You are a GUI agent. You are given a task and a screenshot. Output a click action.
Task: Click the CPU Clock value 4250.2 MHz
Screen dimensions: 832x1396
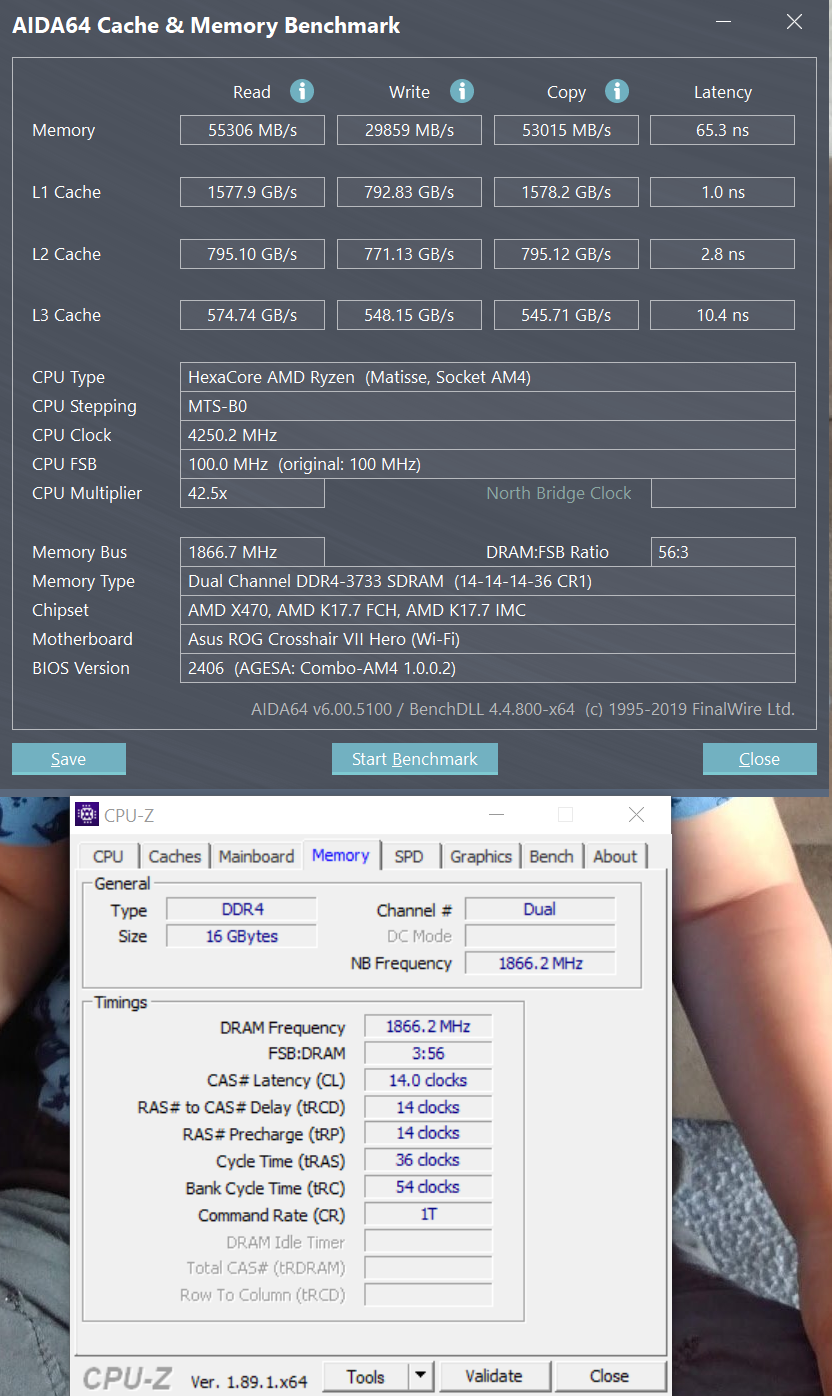(488, 435)
